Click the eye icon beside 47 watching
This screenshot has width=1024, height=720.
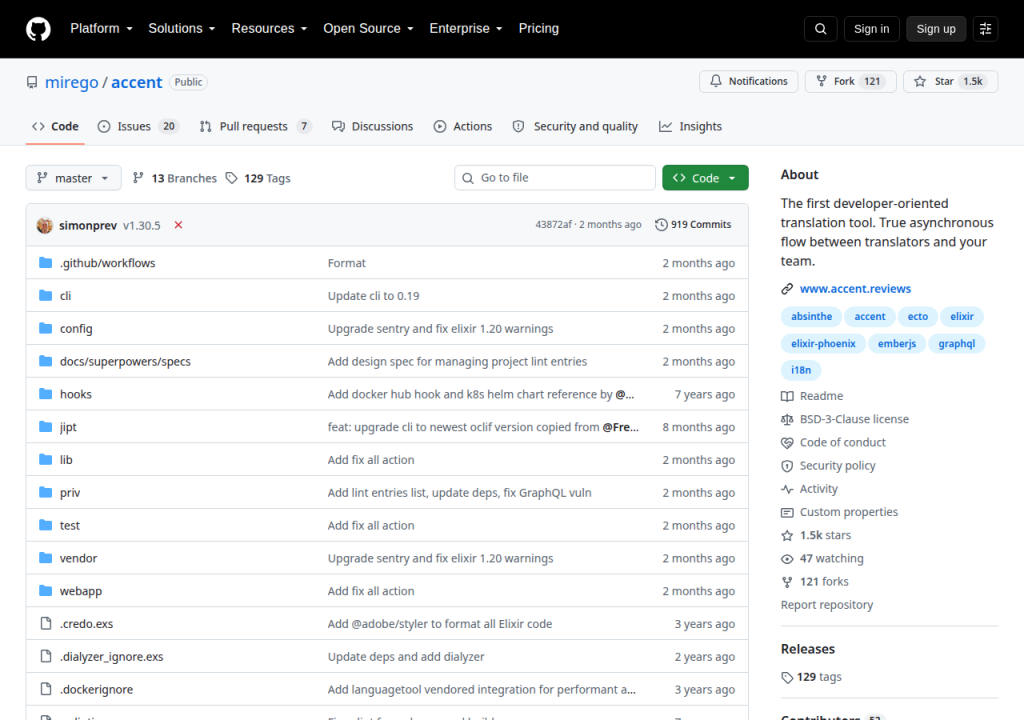pos(787,559)
